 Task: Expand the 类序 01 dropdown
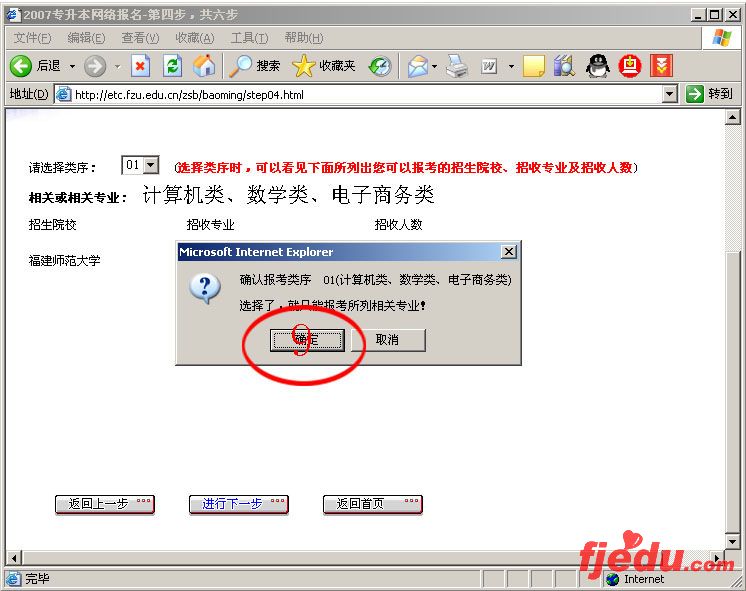pyautogui.click(x=151, y=165)
